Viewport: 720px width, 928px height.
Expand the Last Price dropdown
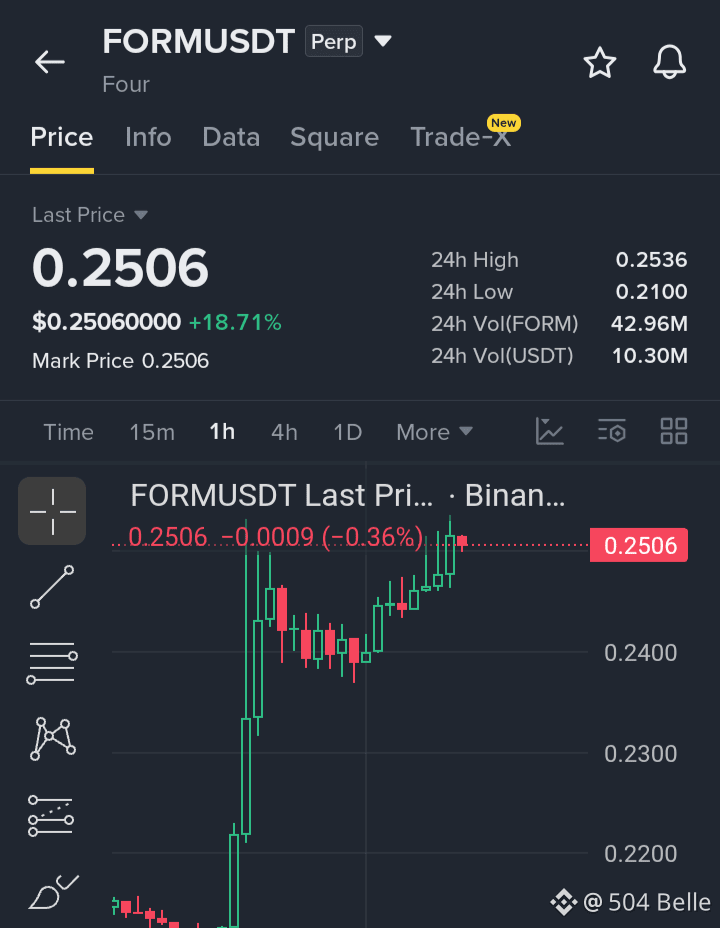point(90,215)
